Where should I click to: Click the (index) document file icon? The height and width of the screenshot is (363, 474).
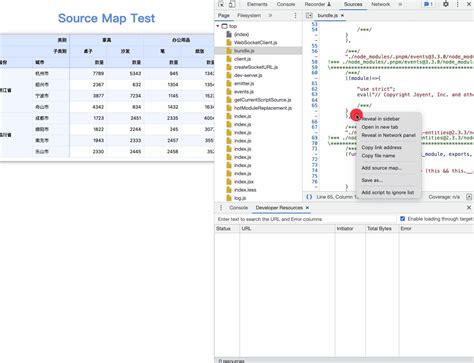(229, 34)
